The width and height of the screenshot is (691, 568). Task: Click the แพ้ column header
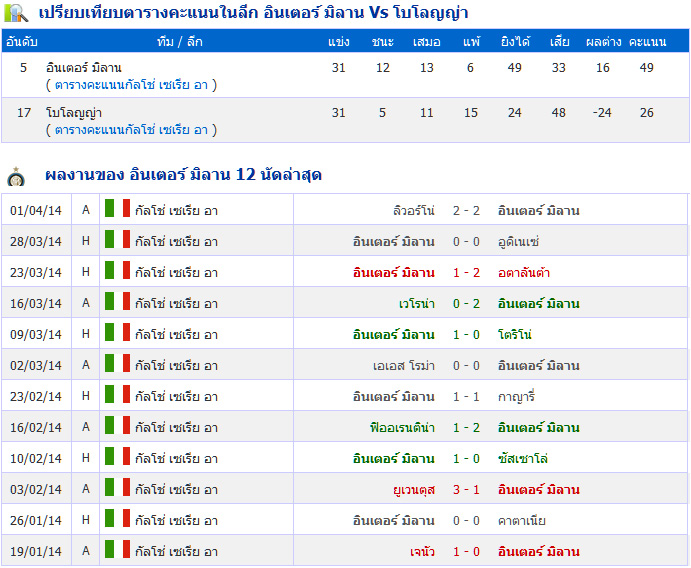coord(471,42)
